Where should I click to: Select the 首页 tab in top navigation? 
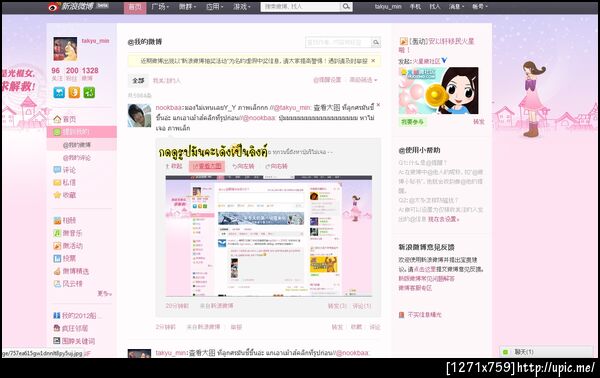coord(135,7)
